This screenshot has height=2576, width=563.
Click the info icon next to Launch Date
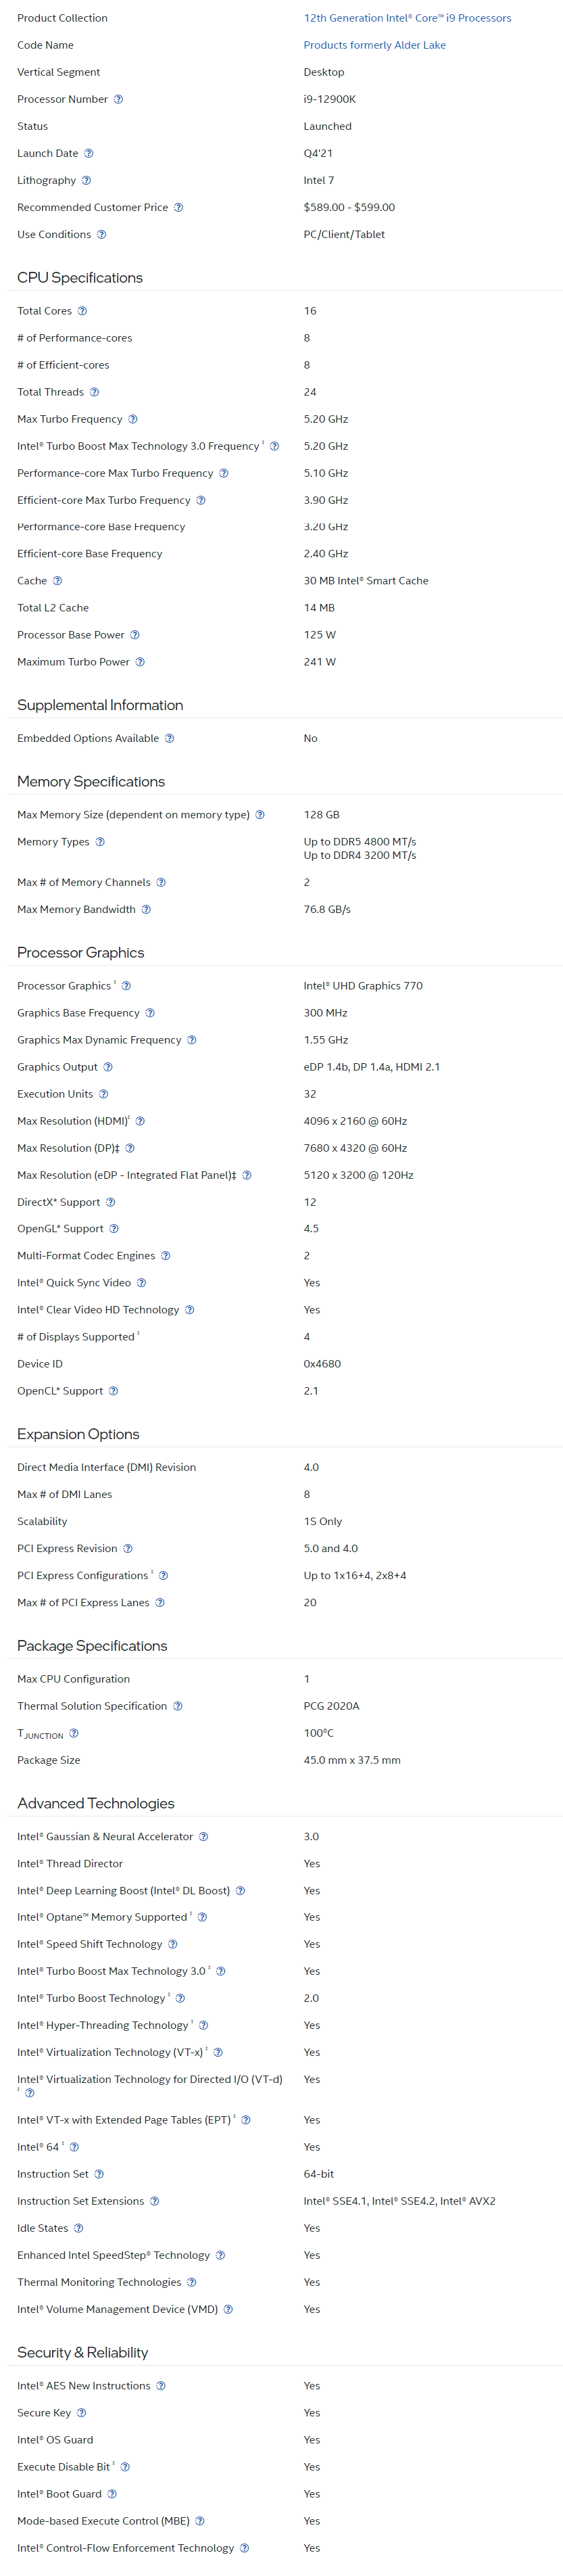pos(88,153)
